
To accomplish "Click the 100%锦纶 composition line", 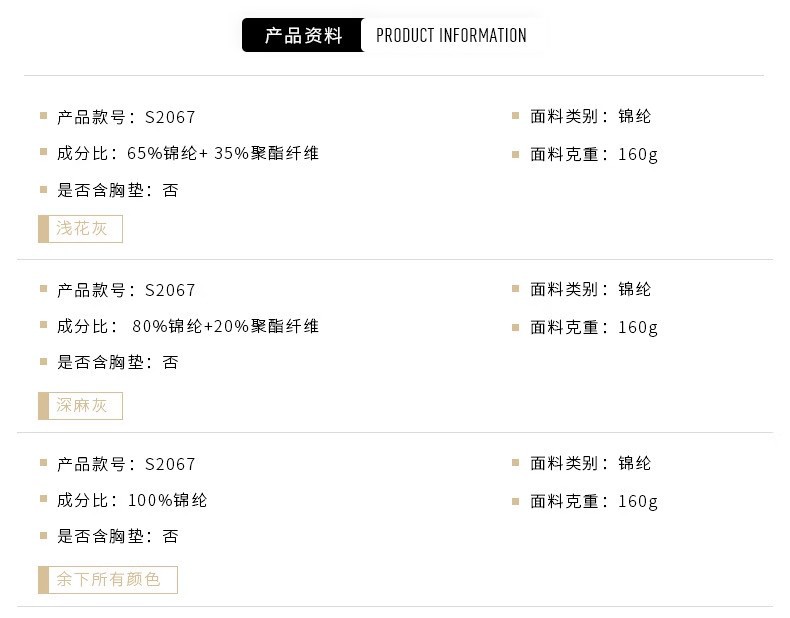I will coord(168,500).
